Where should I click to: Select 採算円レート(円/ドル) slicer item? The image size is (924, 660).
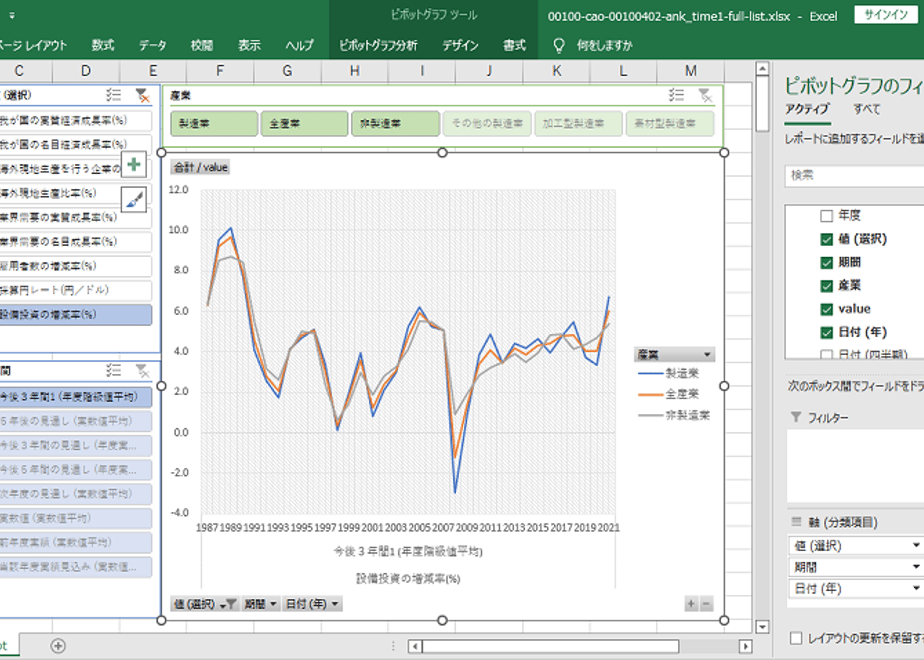tap(75, 290)
